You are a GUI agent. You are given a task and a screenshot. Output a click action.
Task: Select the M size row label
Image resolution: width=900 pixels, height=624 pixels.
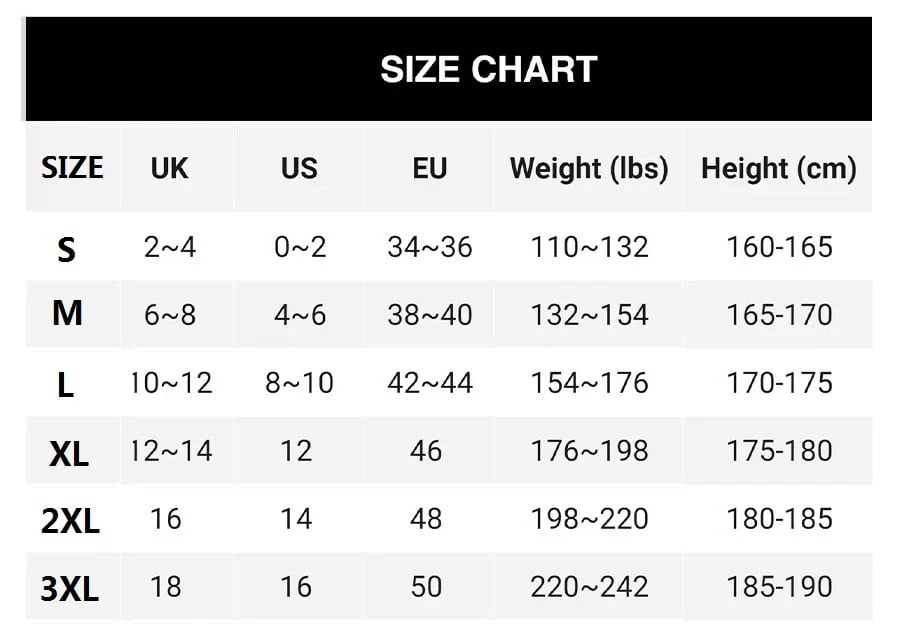point(67,314)
